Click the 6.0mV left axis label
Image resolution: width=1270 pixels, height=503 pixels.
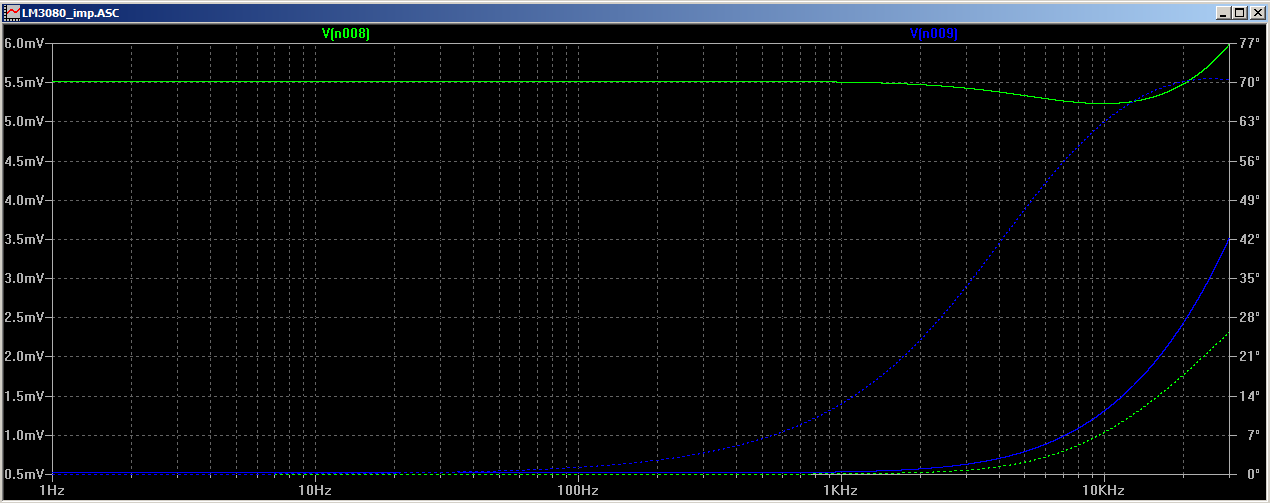(x=23, y=43)
